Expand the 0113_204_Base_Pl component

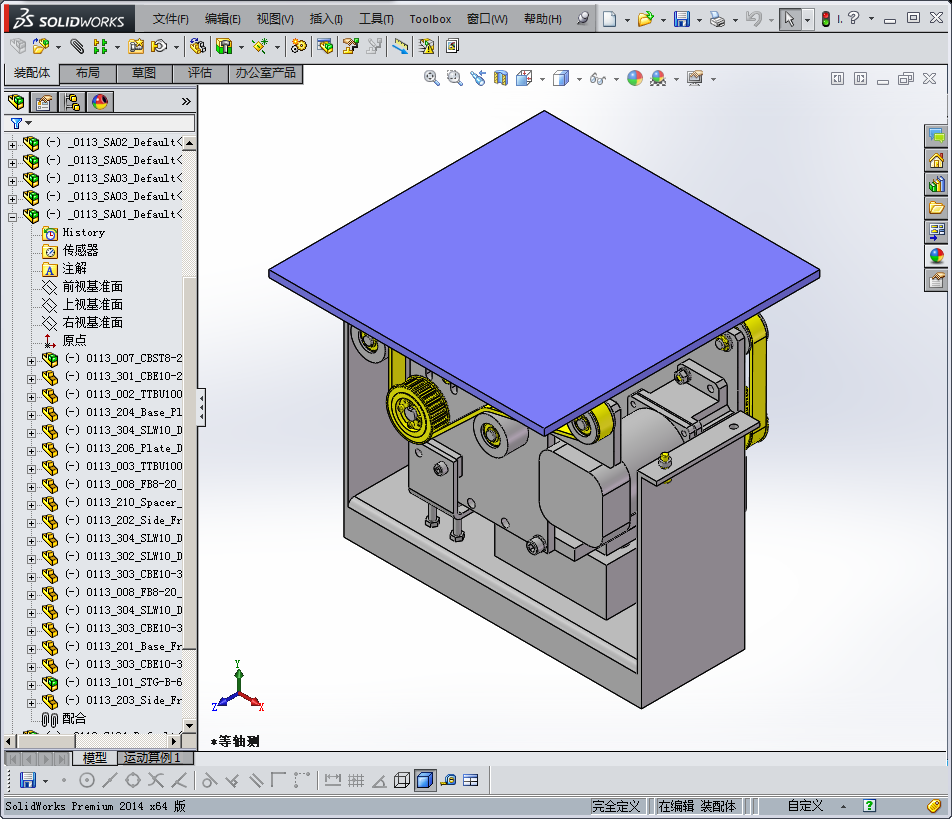coord(32,415)
